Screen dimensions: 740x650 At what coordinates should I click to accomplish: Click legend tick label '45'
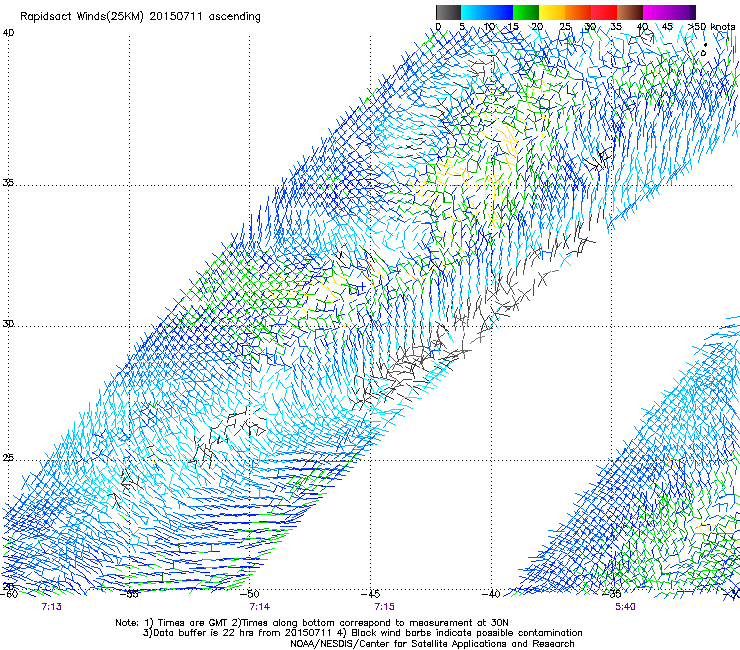(x=667, y=27)
